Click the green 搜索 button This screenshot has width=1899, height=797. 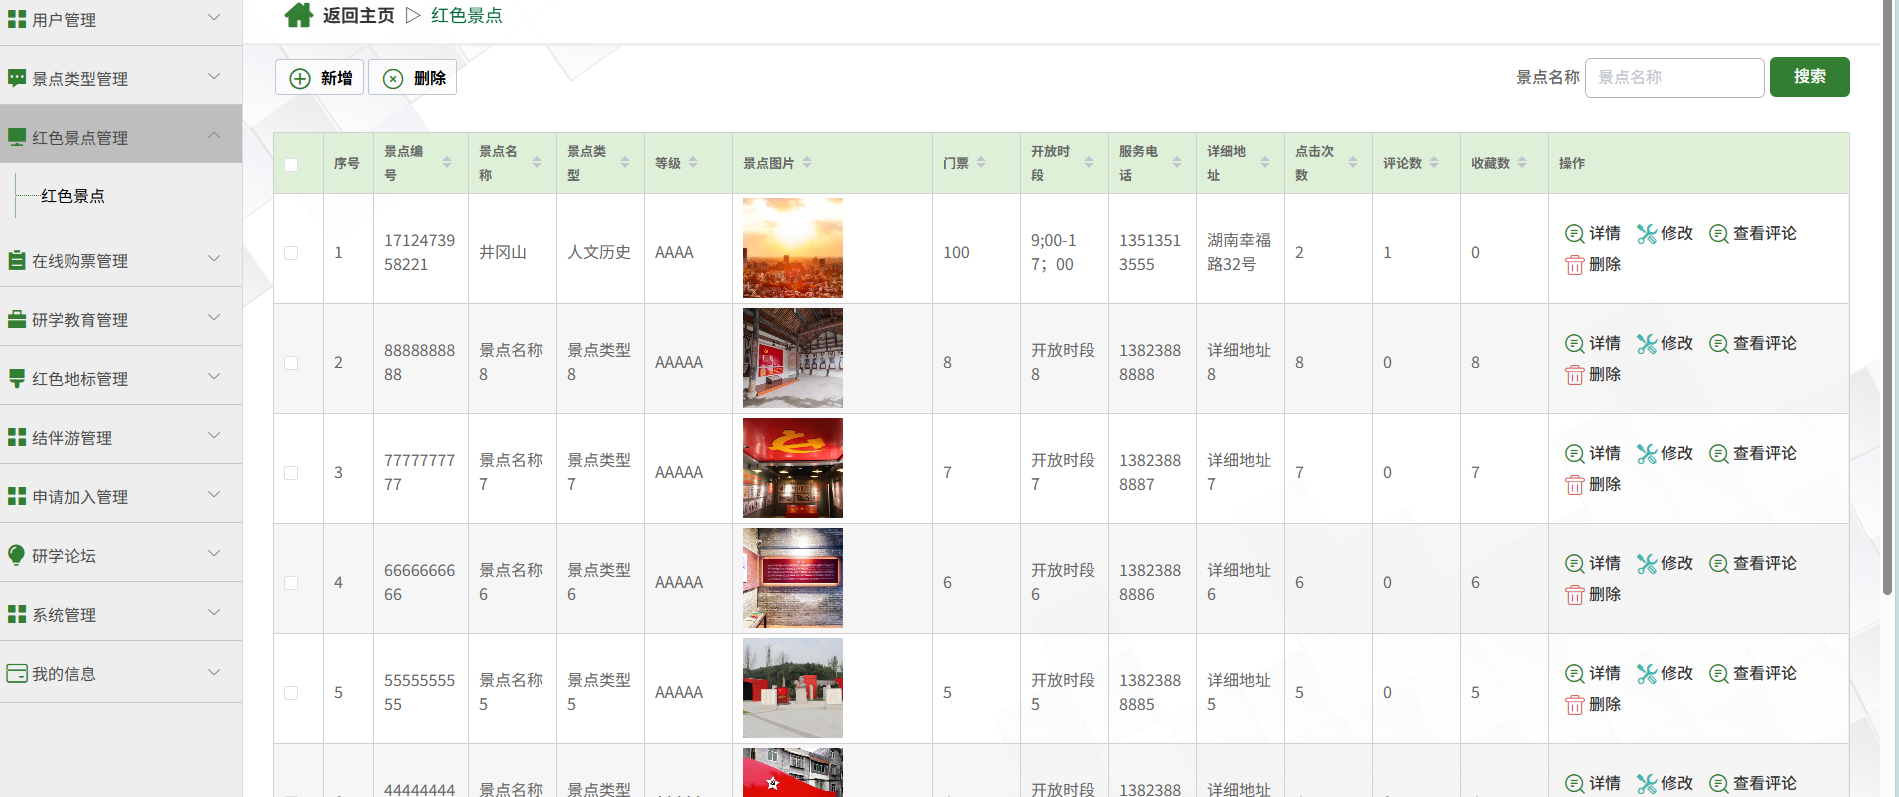(1809, 77)
